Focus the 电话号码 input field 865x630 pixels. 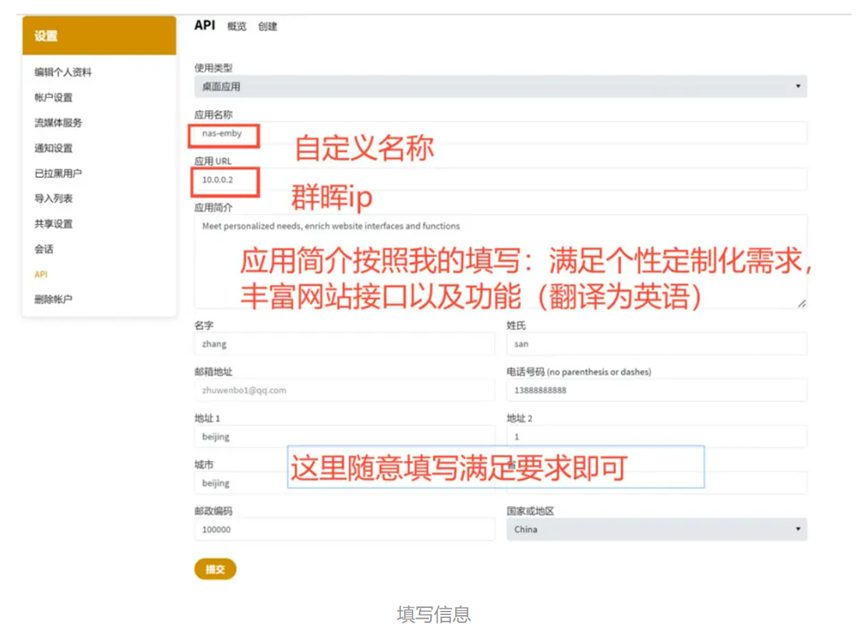click(656, 390)
